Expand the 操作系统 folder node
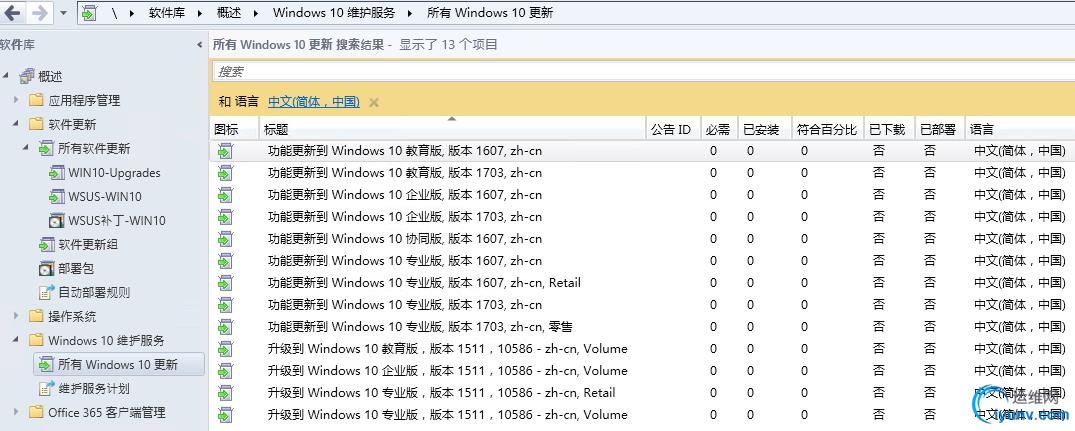 click(x=16, y=316)
